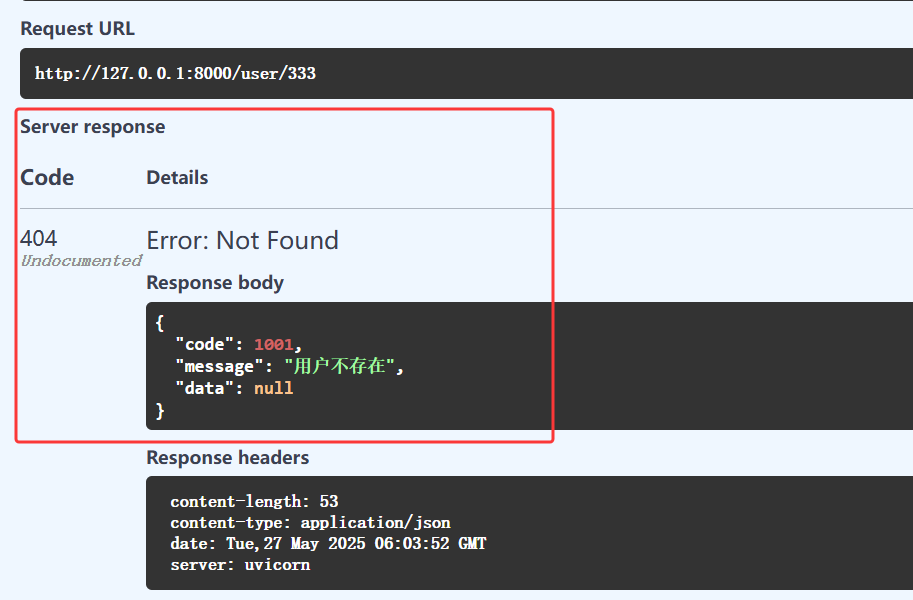Image resolution: width=913 pixels, height=600 pixels.
Task: Click the content-type: application/json header line
Action: coord(310,523)
